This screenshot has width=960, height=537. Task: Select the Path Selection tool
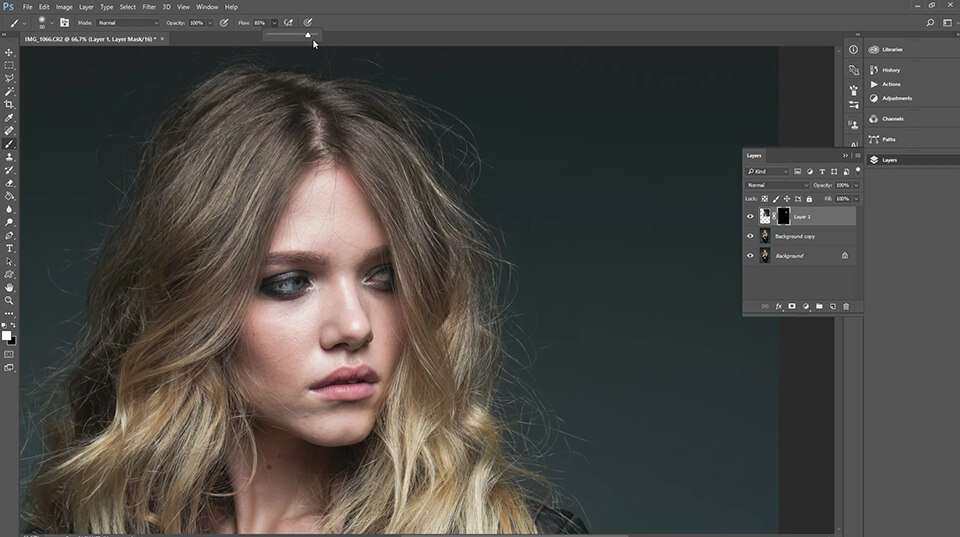[9, 261]
